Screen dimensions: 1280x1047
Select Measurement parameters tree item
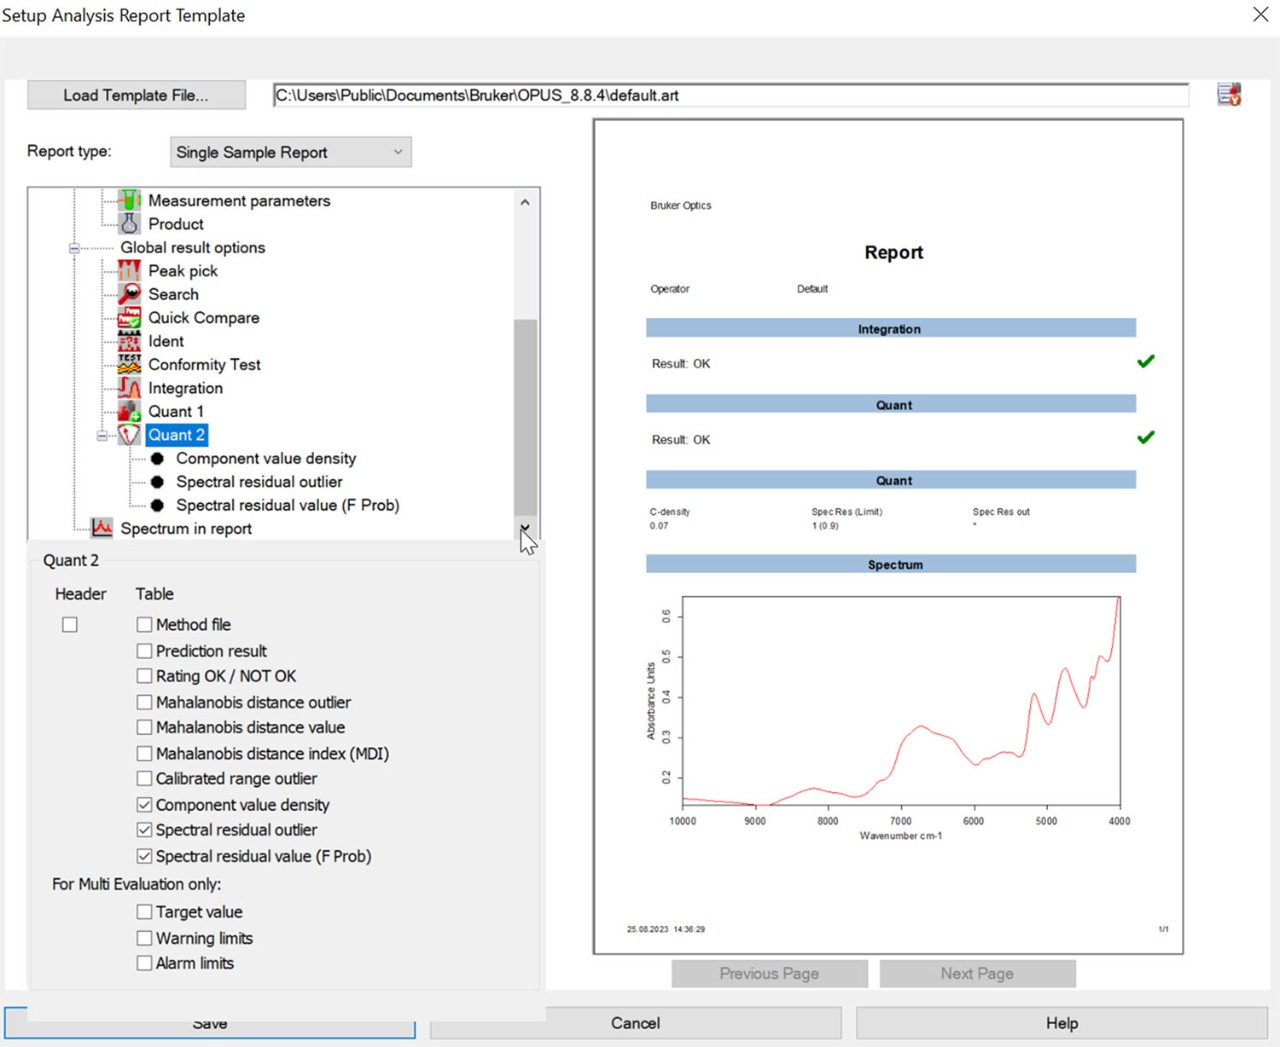click(239, 200)
